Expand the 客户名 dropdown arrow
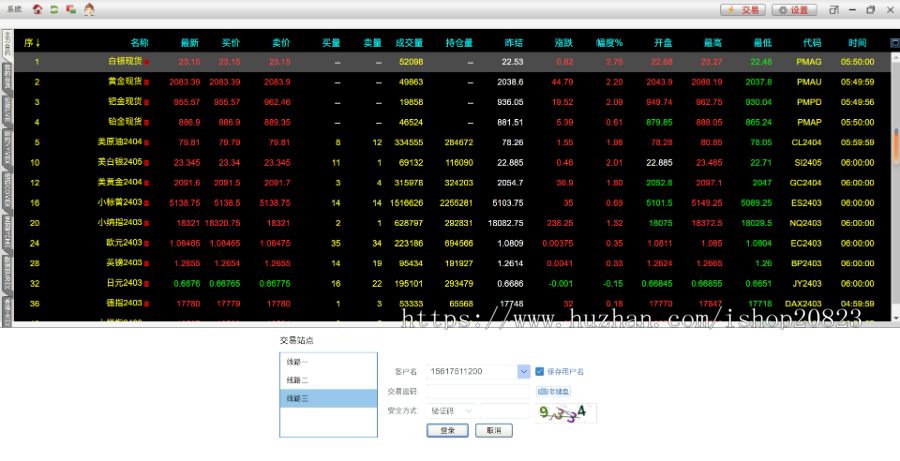The height and width of the screenshot is (461, 900). (523, 371)
